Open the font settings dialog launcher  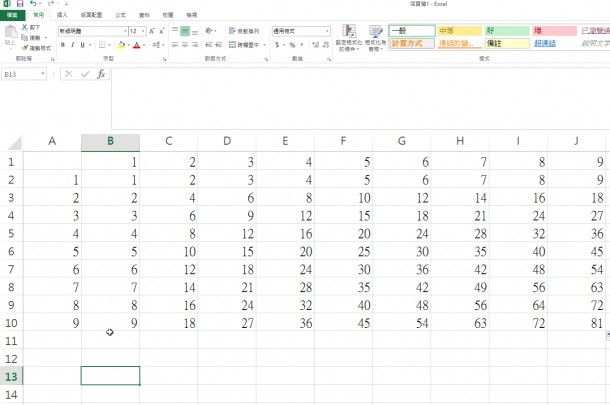165,60
